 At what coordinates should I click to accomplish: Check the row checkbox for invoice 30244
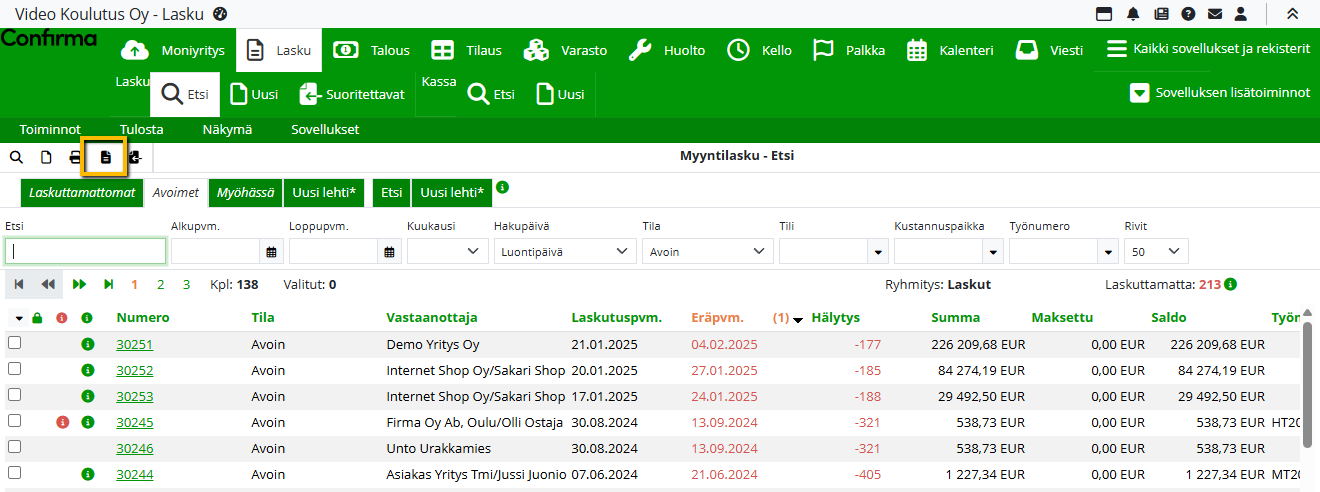tap(14, 473)
